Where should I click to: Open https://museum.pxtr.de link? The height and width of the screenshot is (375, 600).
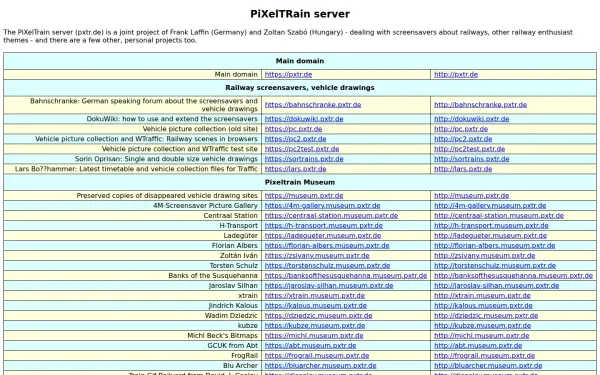pyautogui.click(x=304, y=196)
